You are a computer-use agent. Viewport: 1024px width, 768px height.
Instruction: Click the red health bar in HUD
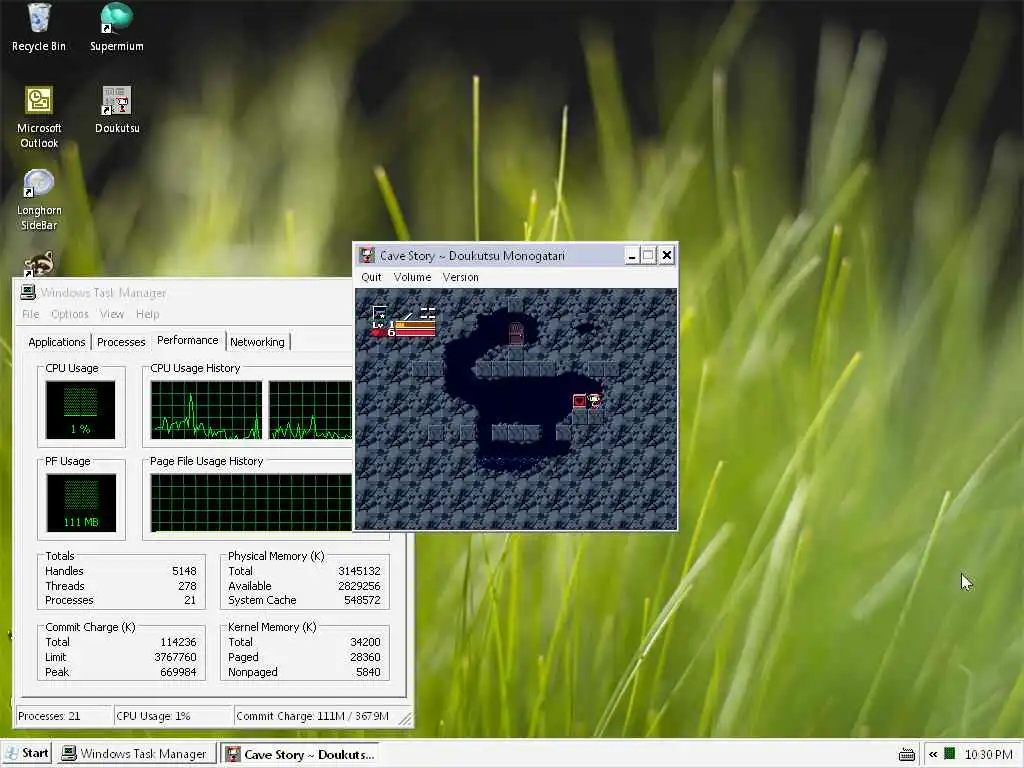pos(415,332)
